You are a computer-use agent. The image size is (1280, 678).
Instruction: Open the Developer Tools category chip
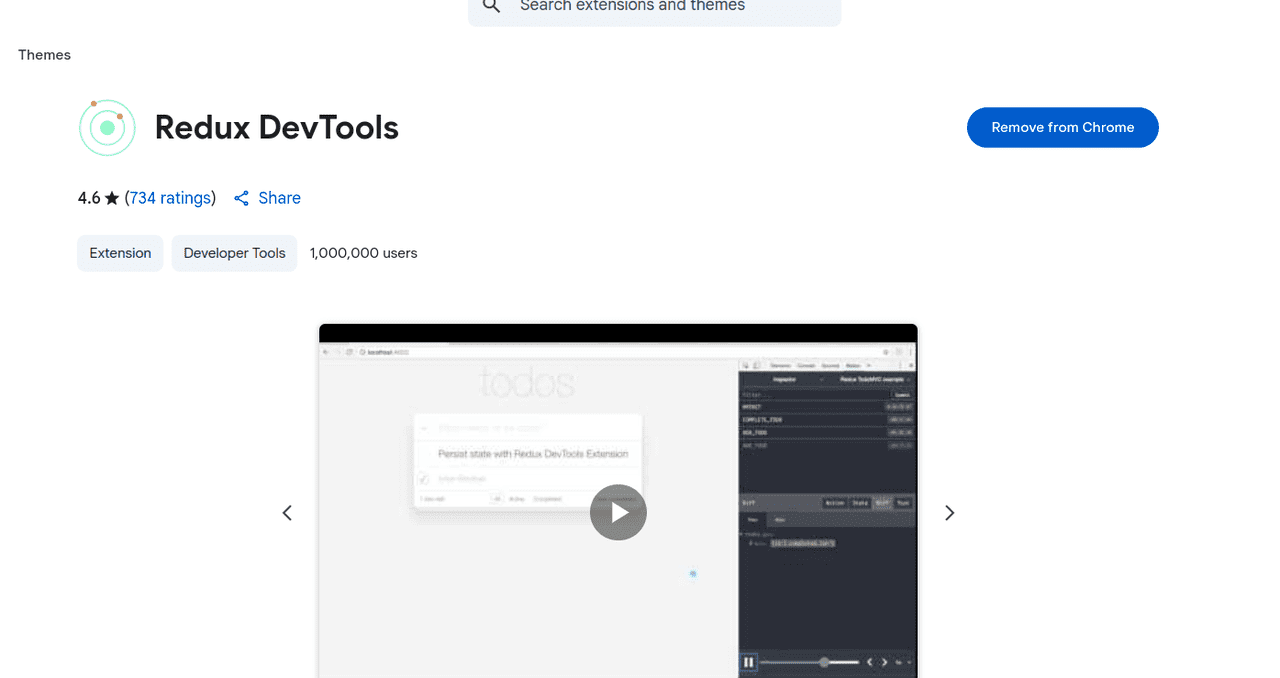click(x=234, y=253)
